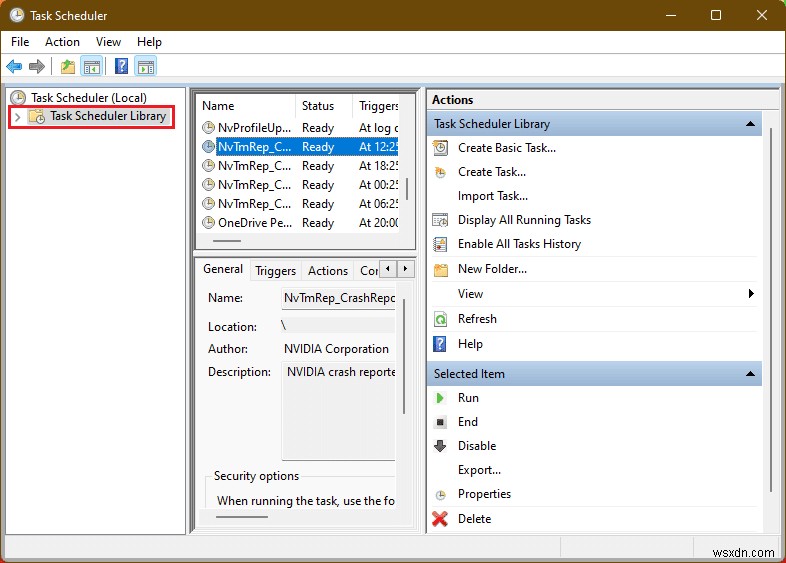
Task: Open the File menu
Action: coord(20,42)
